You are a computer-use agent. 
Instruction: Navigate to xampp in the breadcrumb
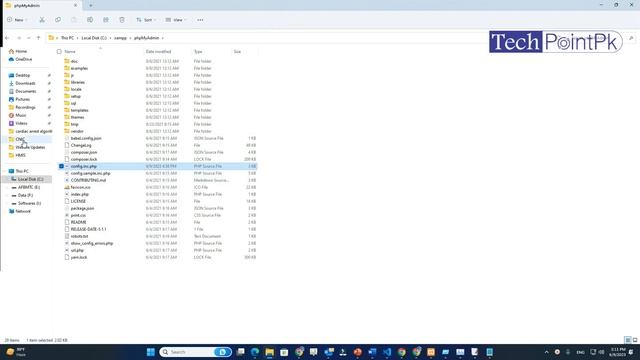tap(120, 38)
